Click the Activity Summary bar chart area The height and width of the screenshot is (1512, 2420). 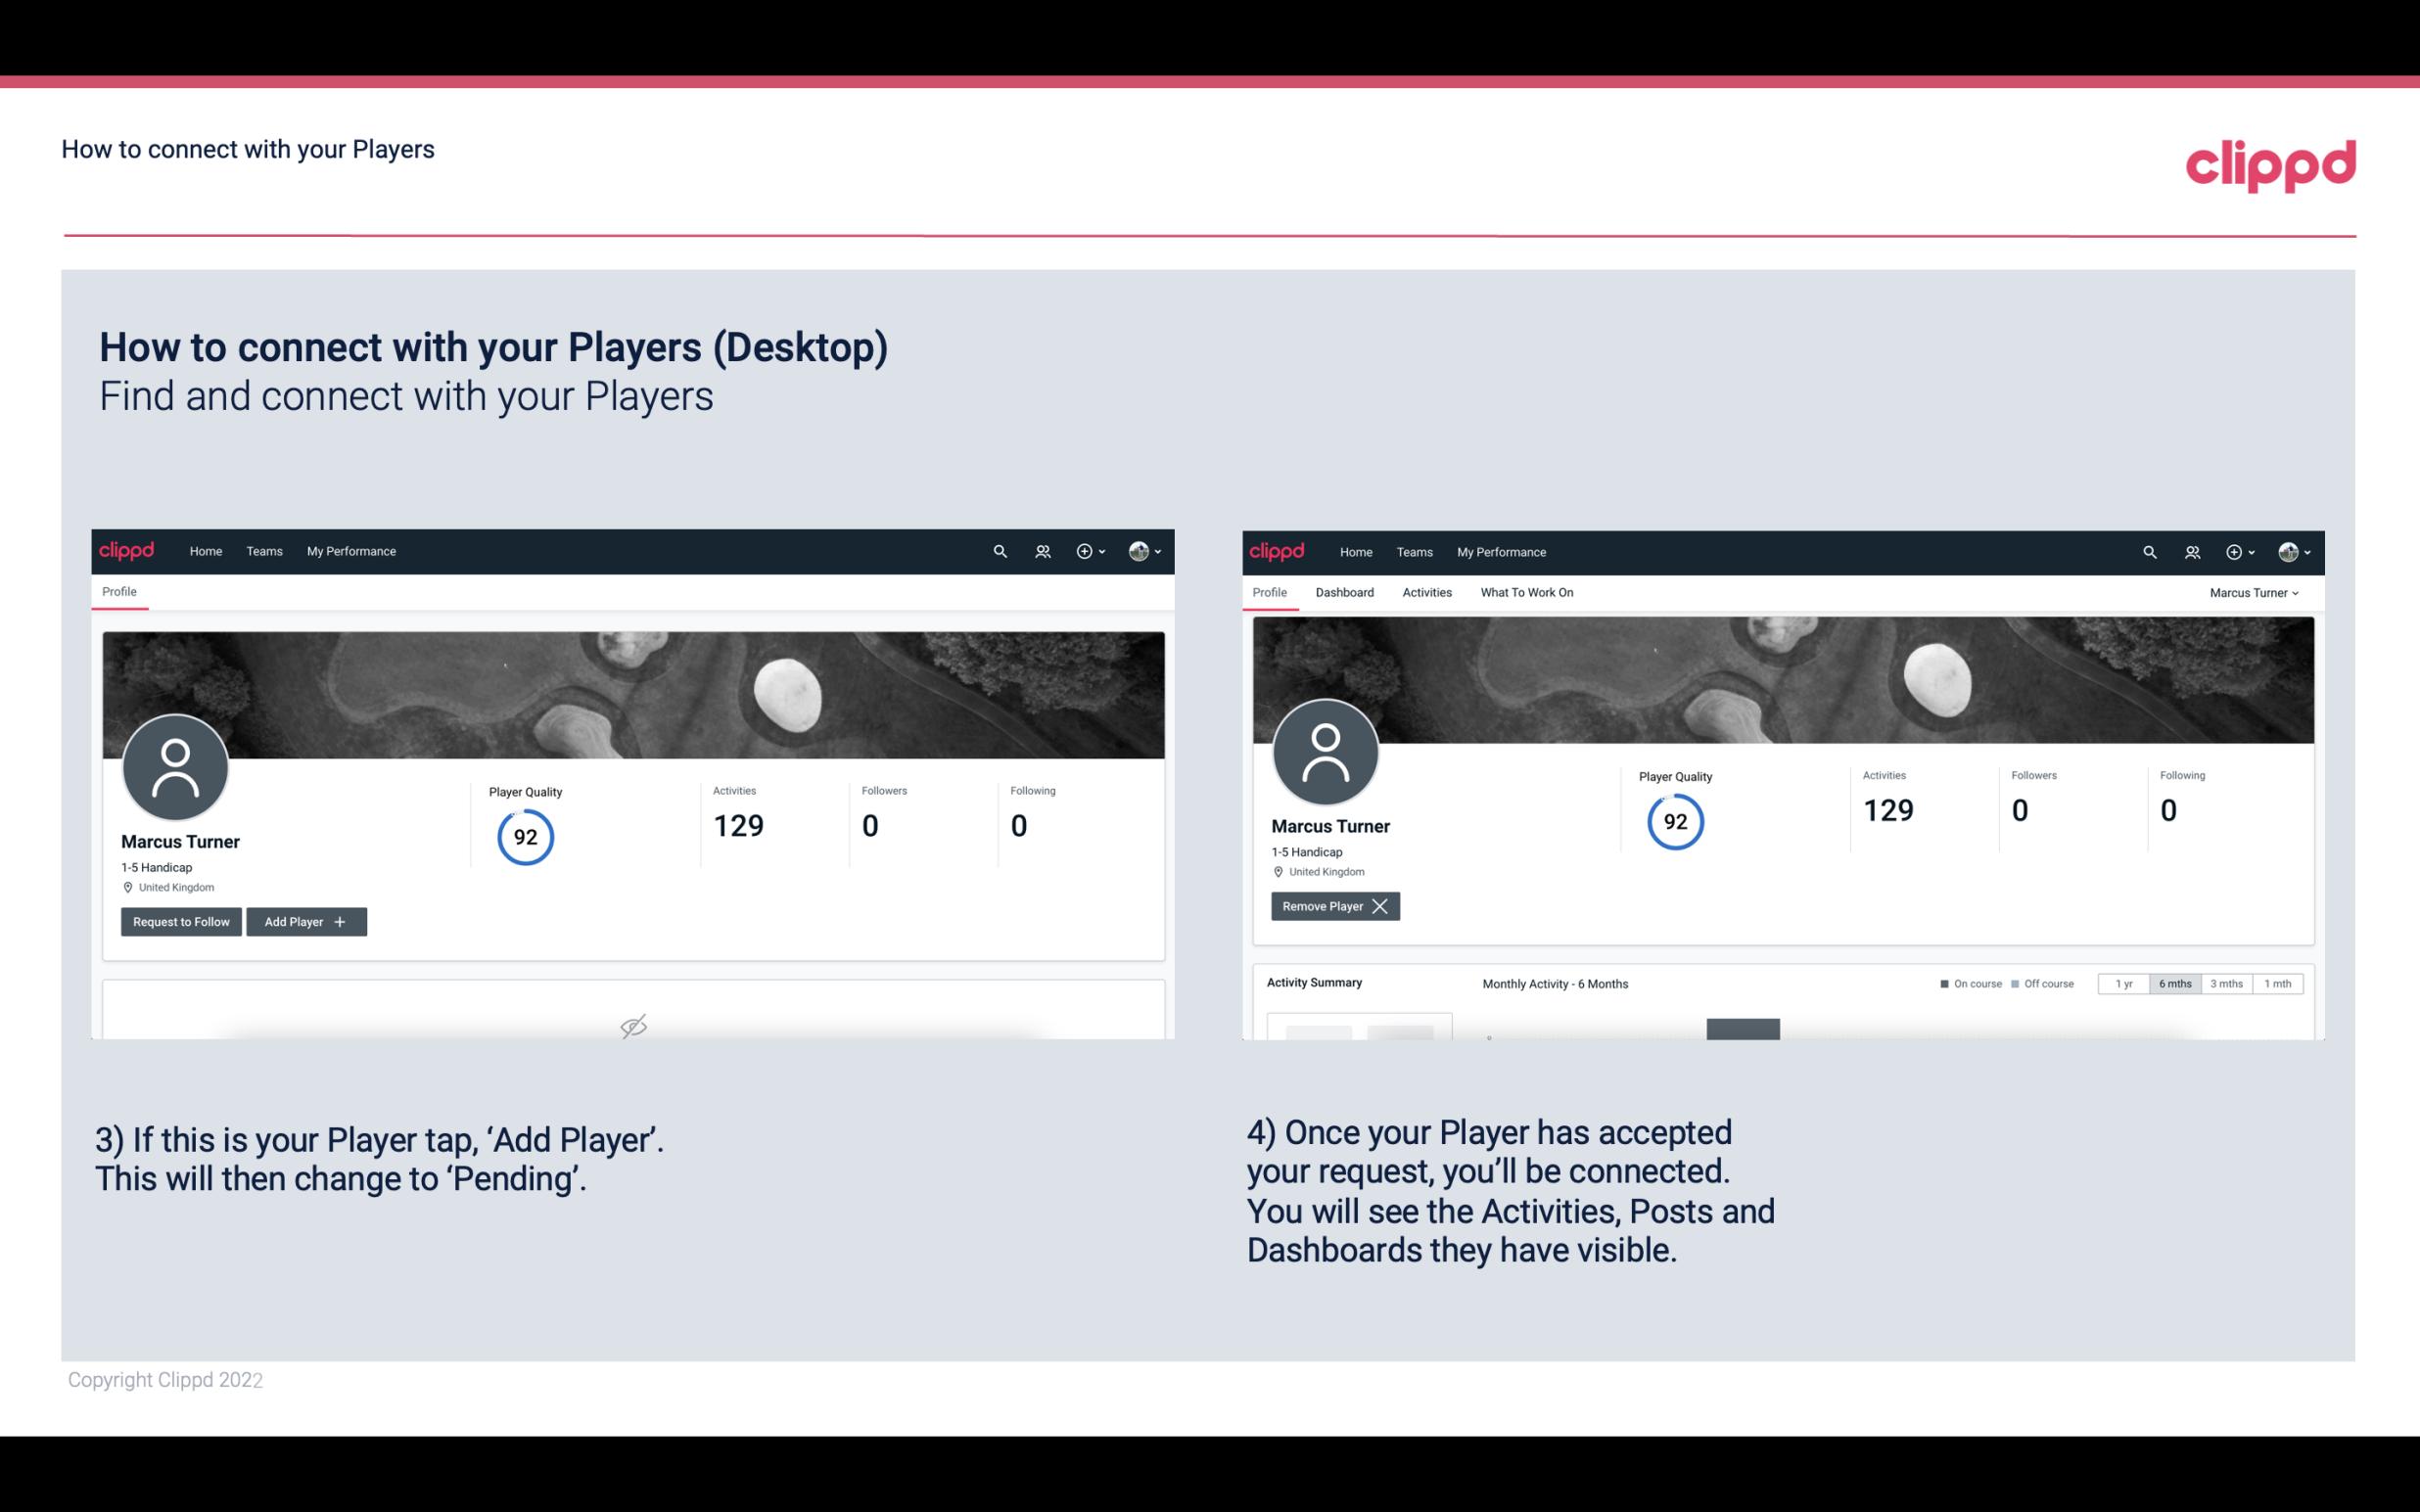[1743, 1028]
